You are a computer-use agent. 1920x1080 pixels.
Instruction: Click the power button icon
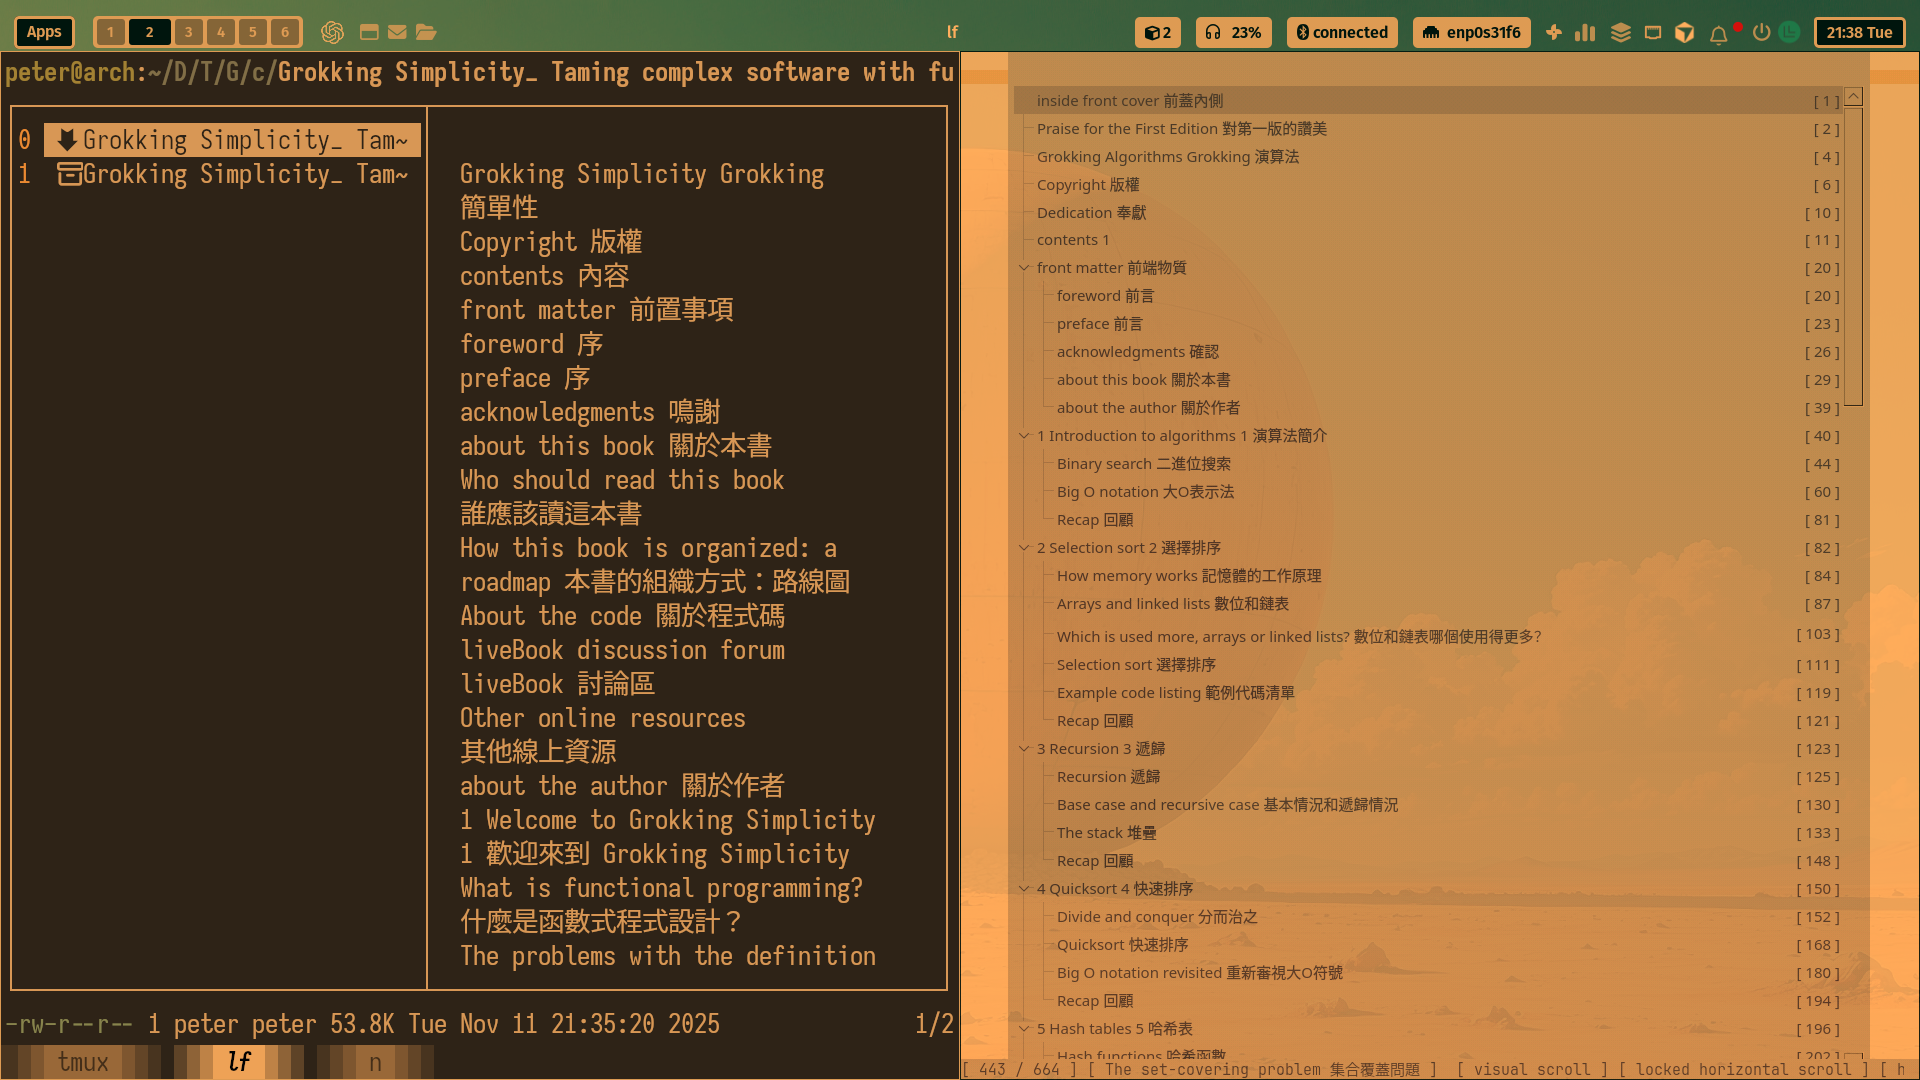click(x=1761, y=32)
